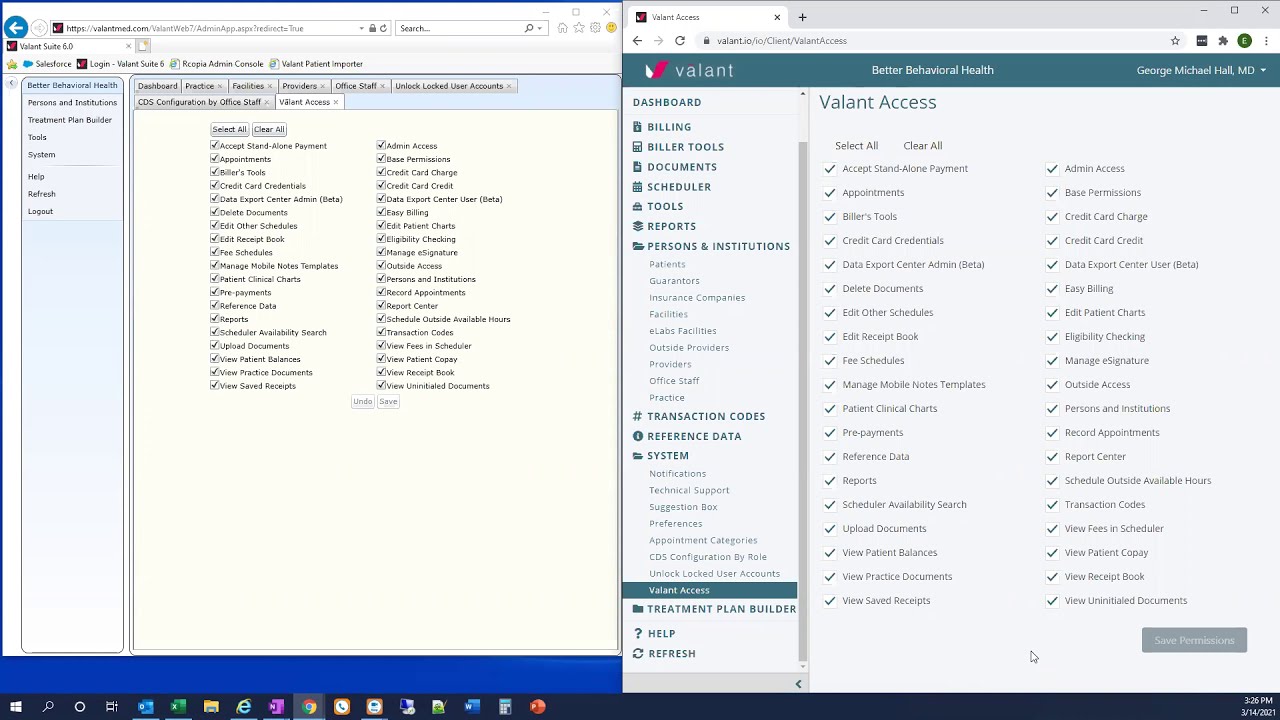Refresh page in Internet Explorer address bar
Viewport: 1280px width, 720px height.
tap(383, 28)
